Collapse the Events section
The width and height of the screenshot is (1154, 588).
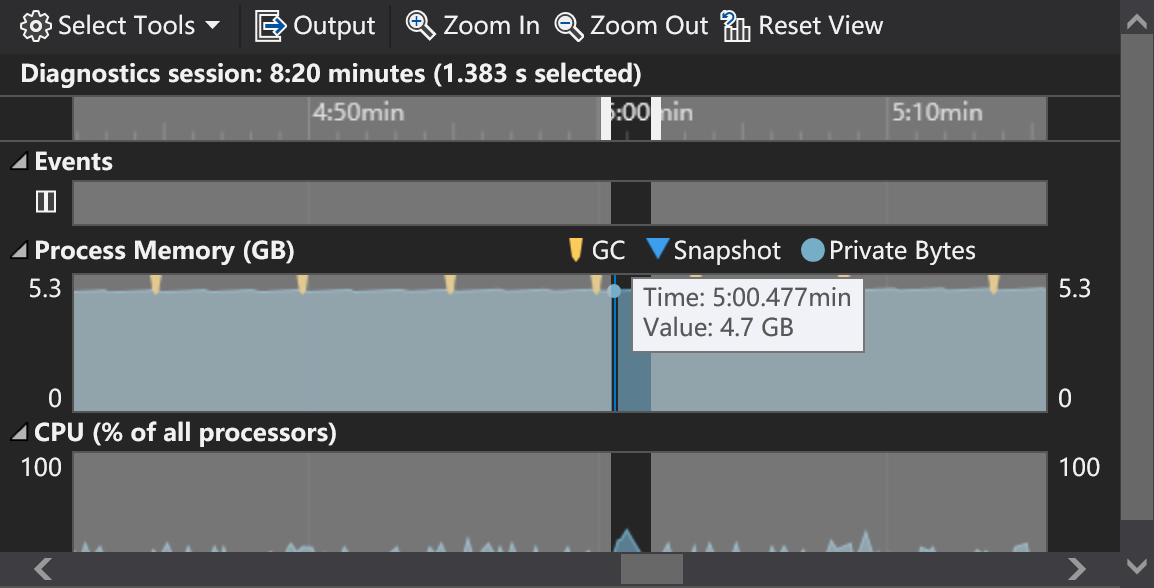[x=20, y=161]
